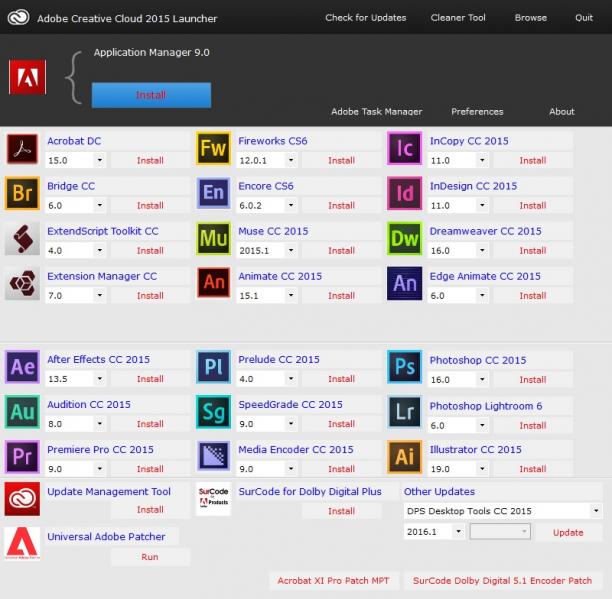Click Acrobat XI Pro Patch MPT button
Screen dimensions: 612x599
(334, 581)
